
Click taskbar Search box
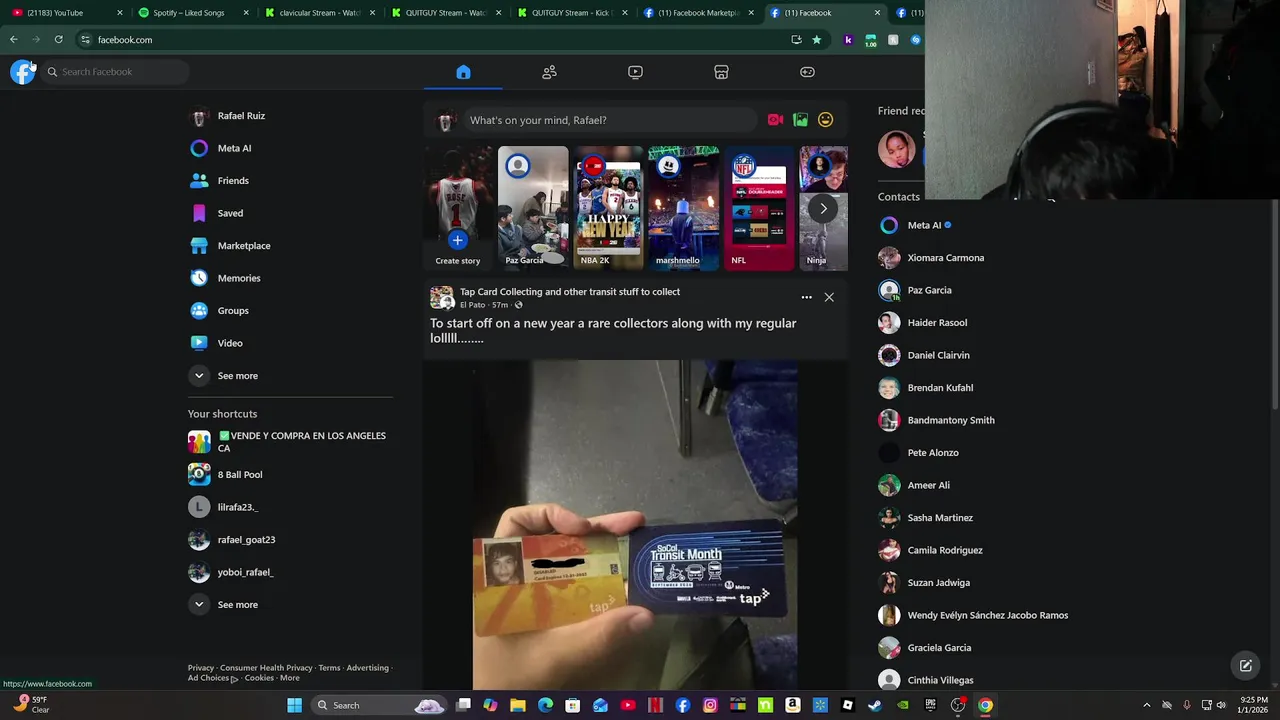pyautogui.click(x=378, y=705)
